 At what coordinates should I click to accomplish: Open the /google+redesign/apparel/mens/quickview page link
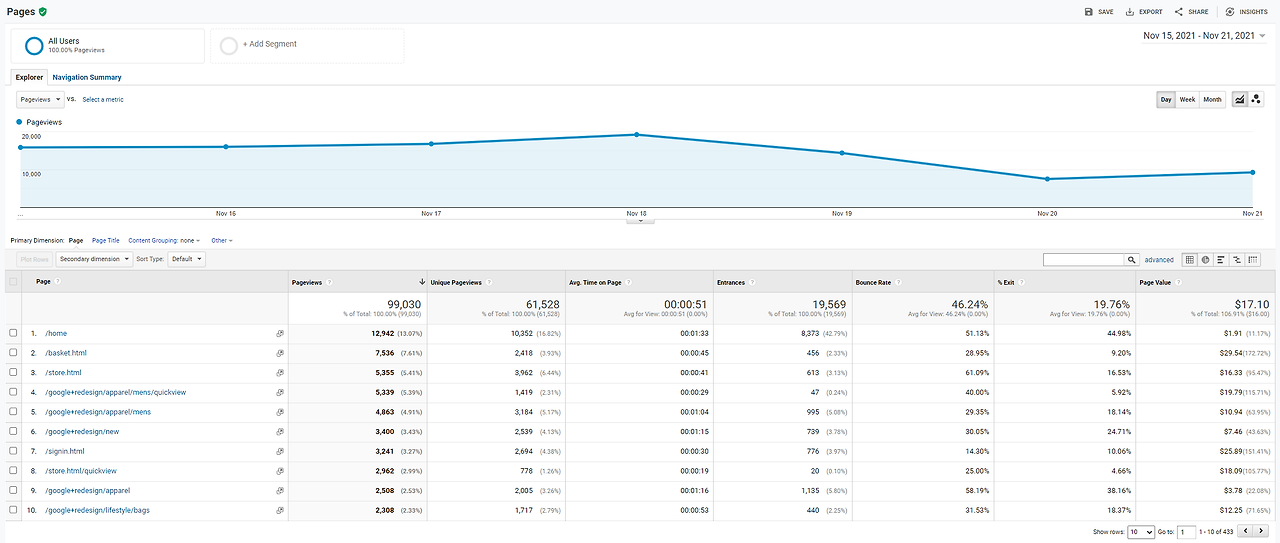116,392
